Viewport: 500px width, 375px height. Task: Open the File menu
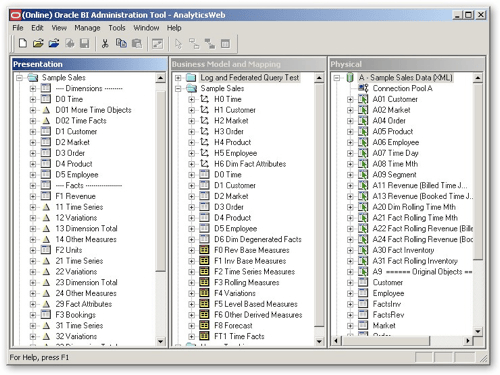point(18,28)
